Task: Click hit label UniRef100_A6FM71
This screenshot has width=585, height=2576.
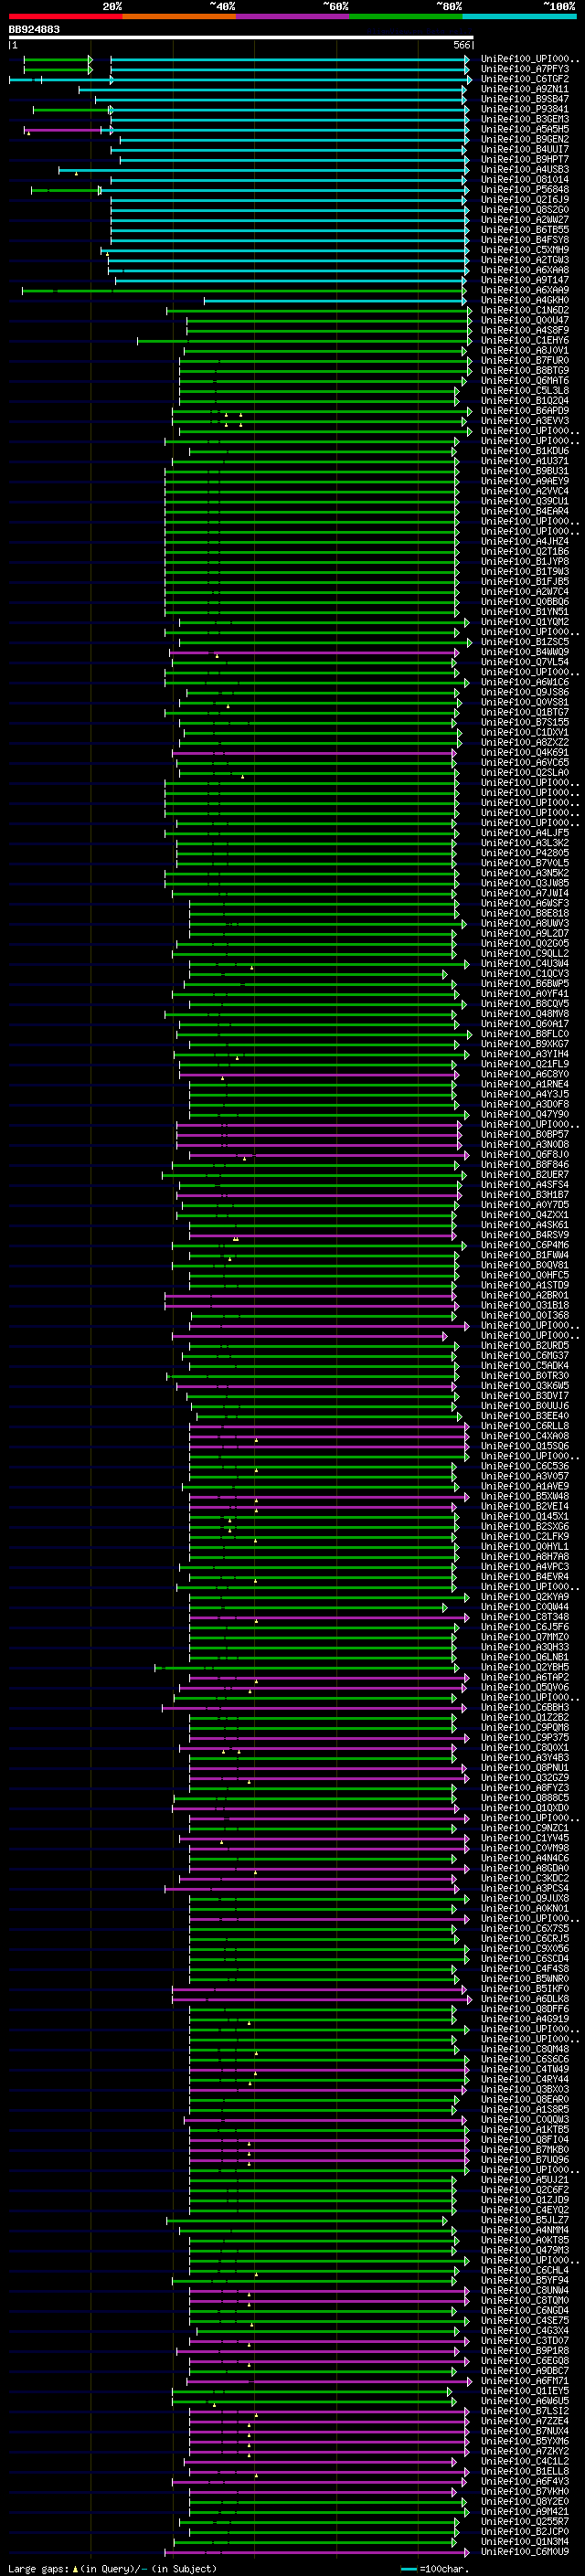Action: click(x=525, y=2380)
